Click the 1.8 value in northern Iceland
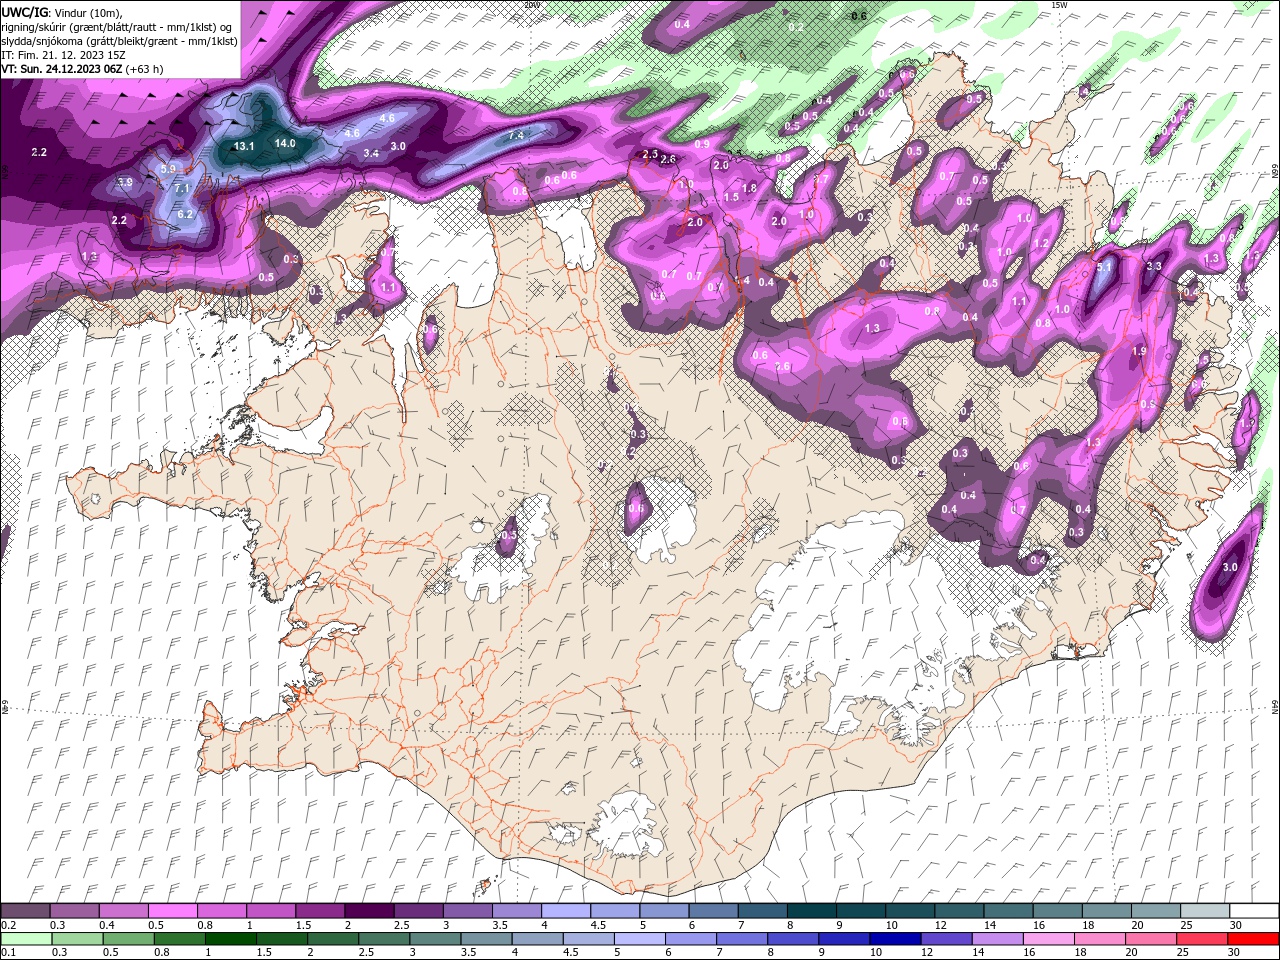The image size is (1280, 960). pyautogui.click(x=749, y=188)
